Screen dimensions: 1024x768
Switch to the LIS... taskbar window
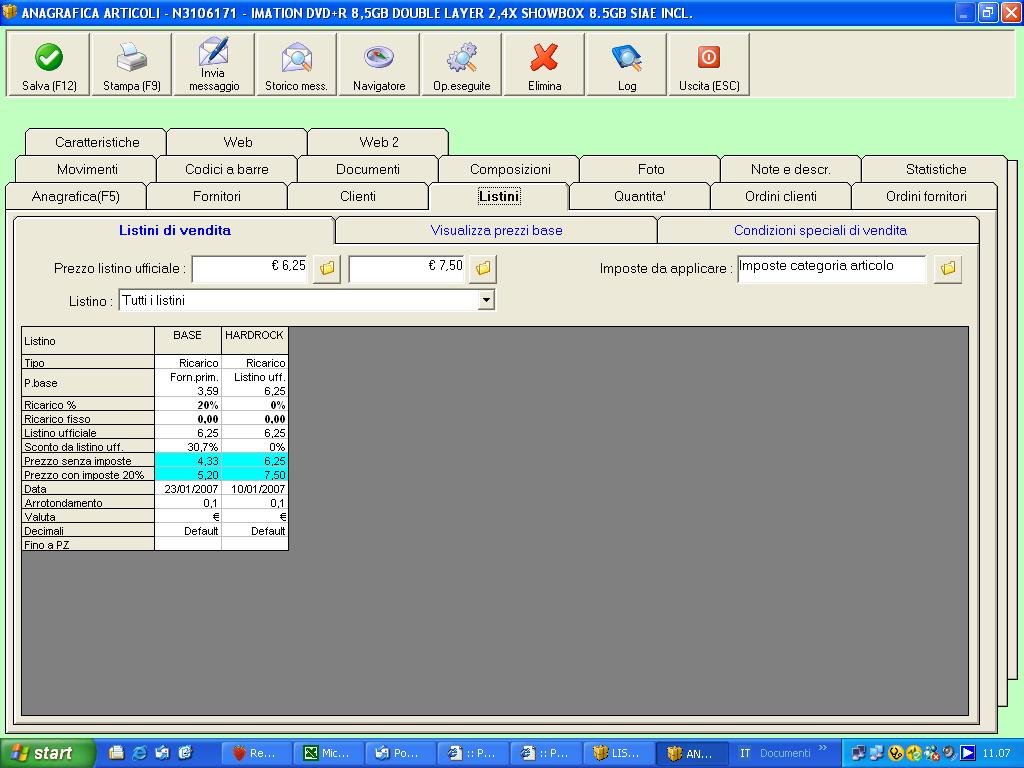(x=618, y=753)
